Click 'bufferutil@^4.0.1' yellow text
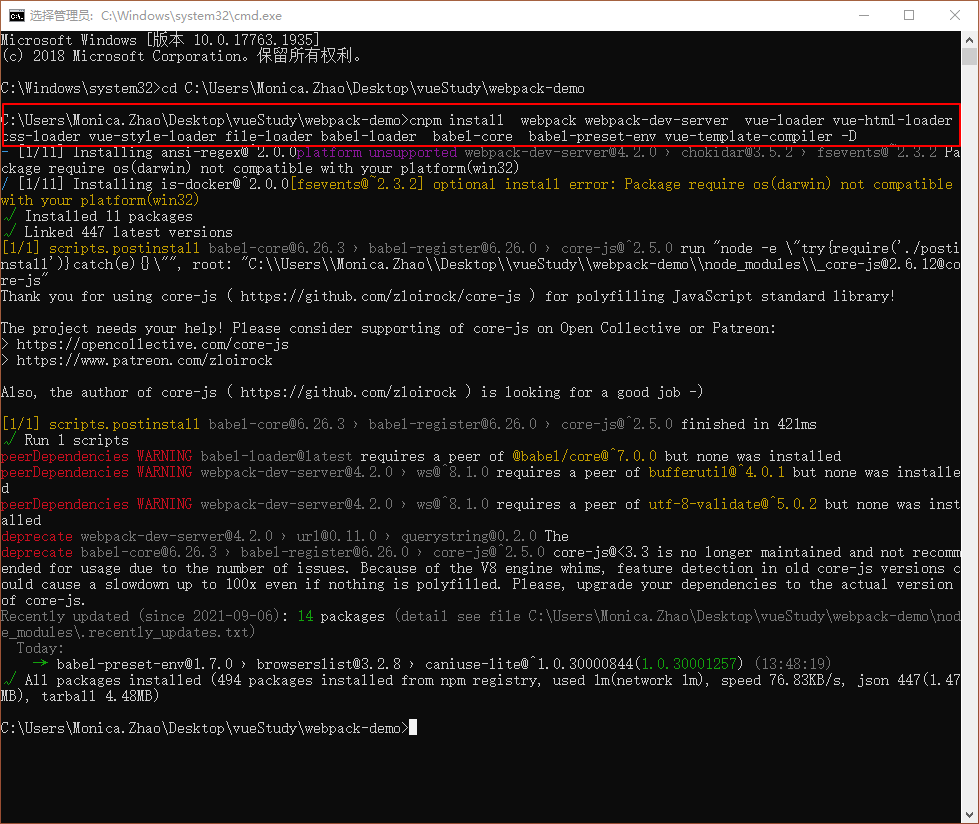Viewport: 979px width, 824px height. pos(717,473)
